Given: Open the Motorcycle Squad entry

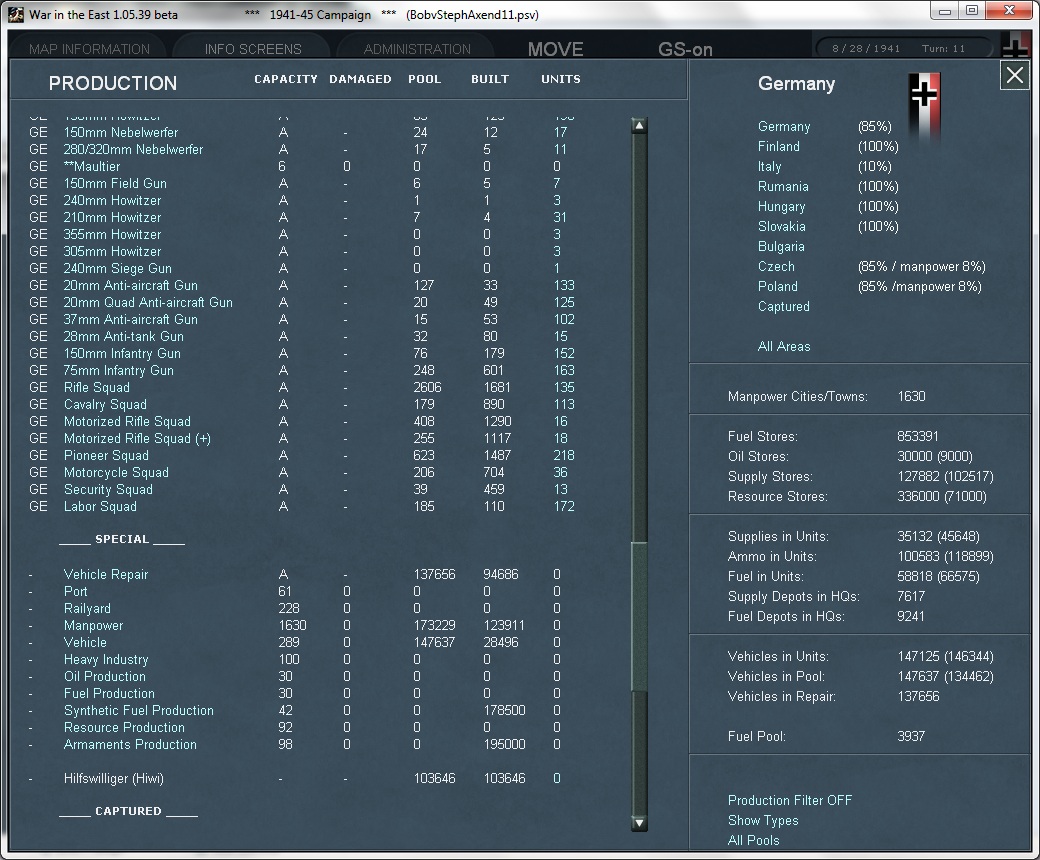Looking at the screenshot, I should [116, 473].
